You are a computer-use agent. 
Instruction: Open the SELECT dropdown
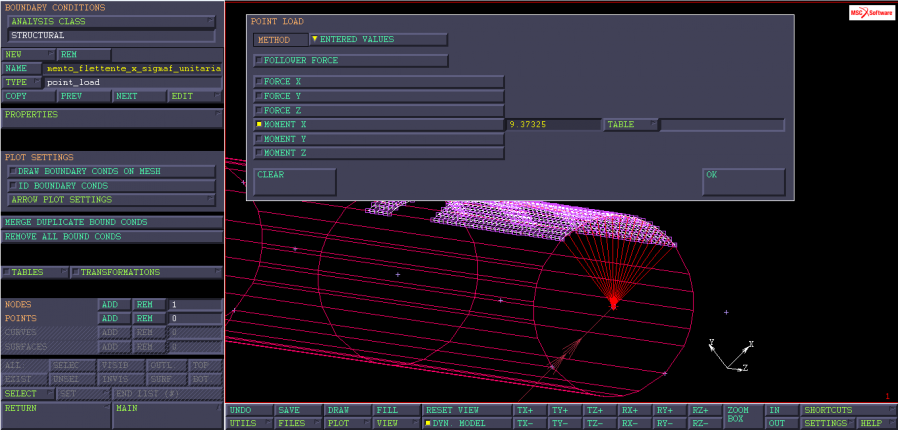(x=29, y=394)
